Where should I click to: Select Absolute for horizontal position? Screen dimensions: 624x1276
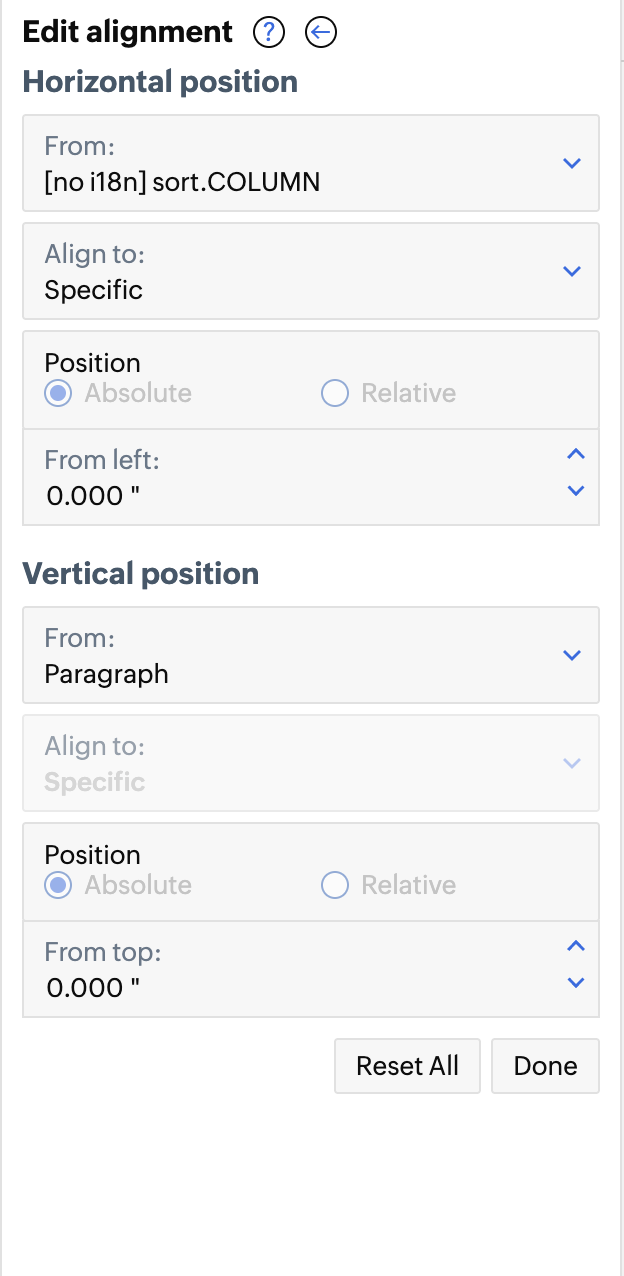tap(59, 393)
